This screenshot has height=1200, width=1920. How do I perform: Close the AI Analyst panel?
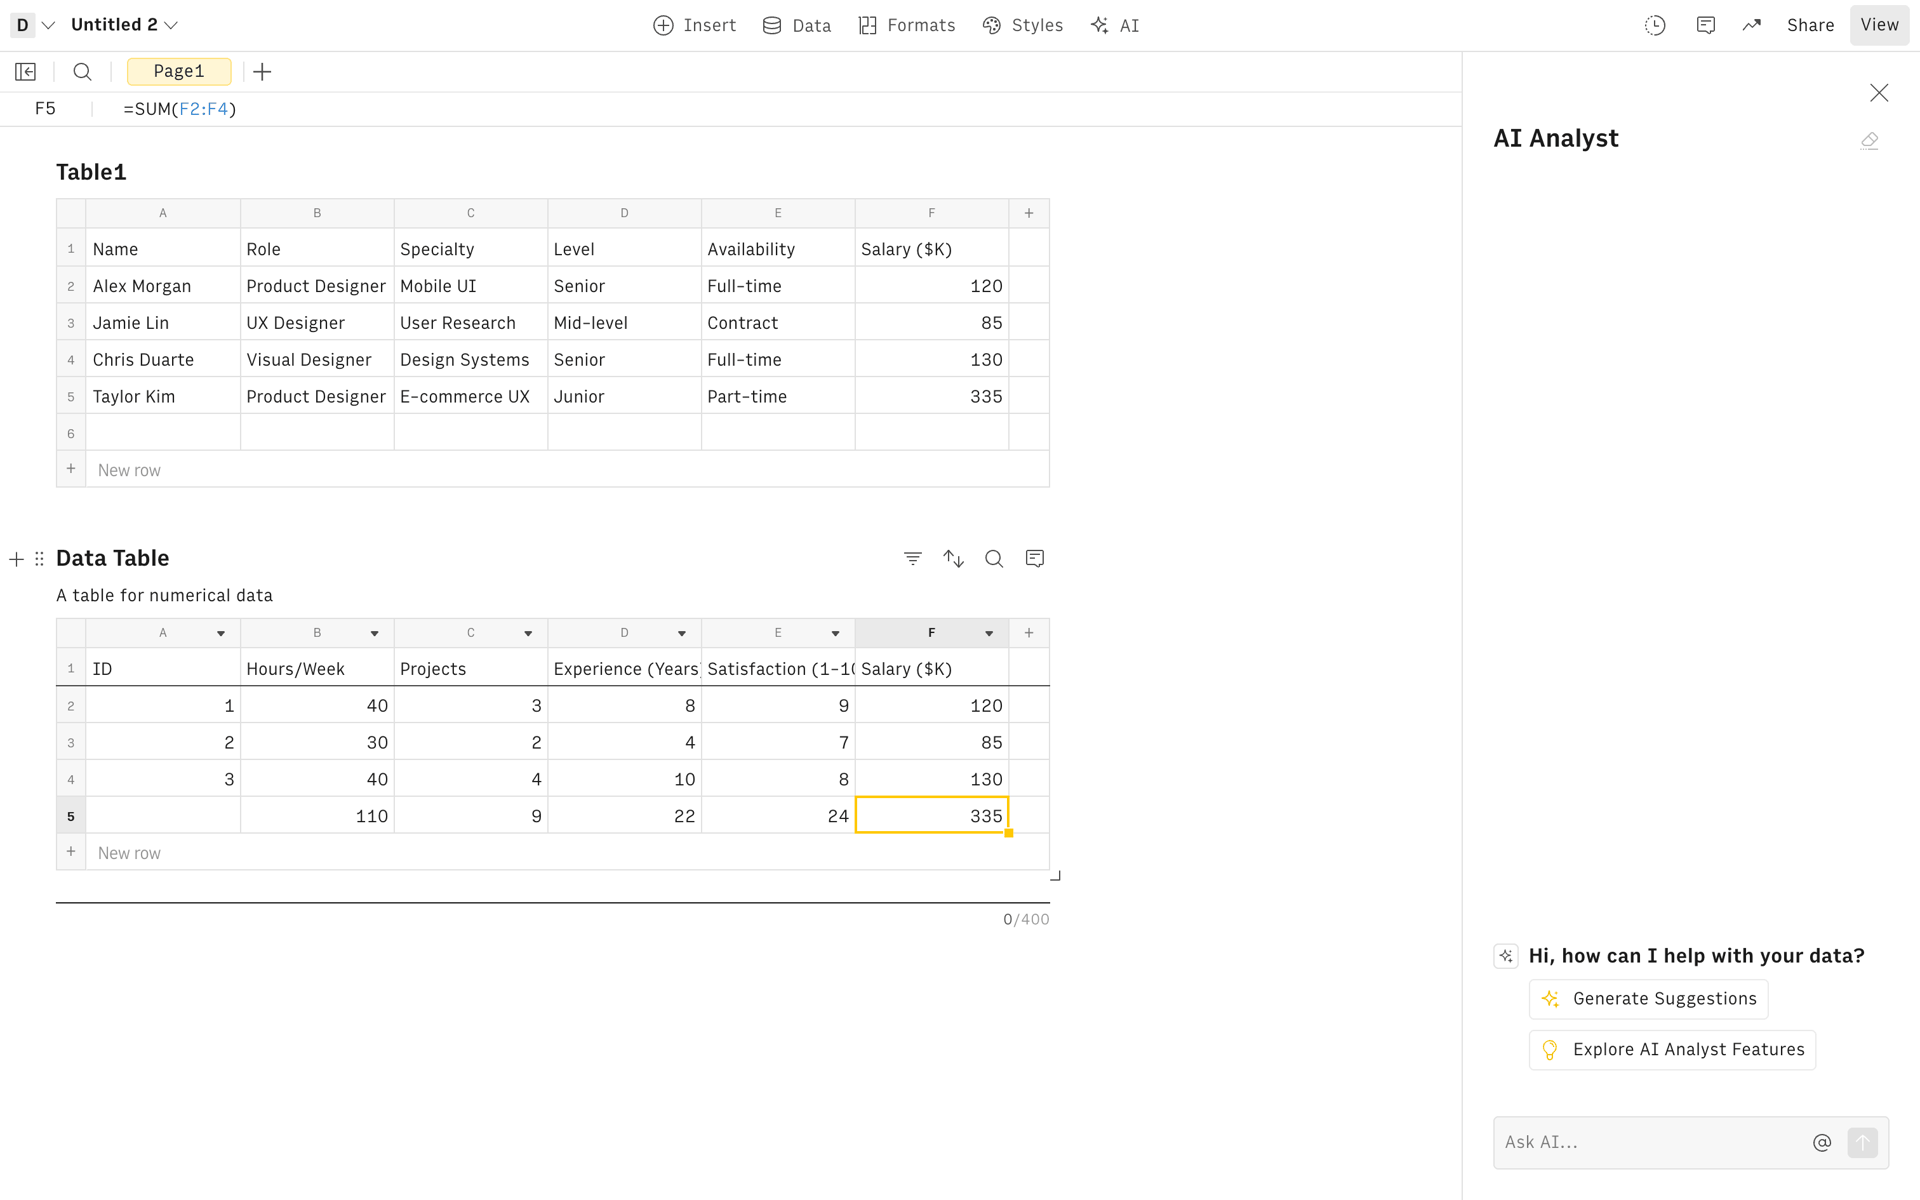[x=1879, y=93]
